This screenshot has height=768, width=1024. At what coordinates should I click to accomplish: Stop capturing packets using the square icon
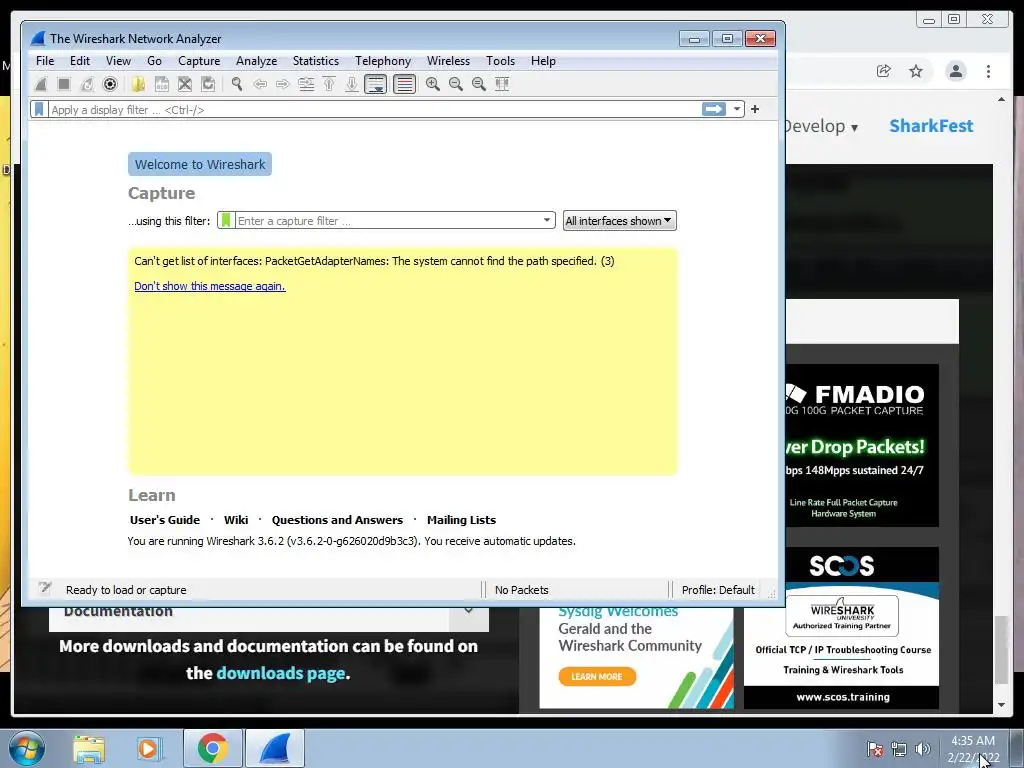tap(63, 84)
